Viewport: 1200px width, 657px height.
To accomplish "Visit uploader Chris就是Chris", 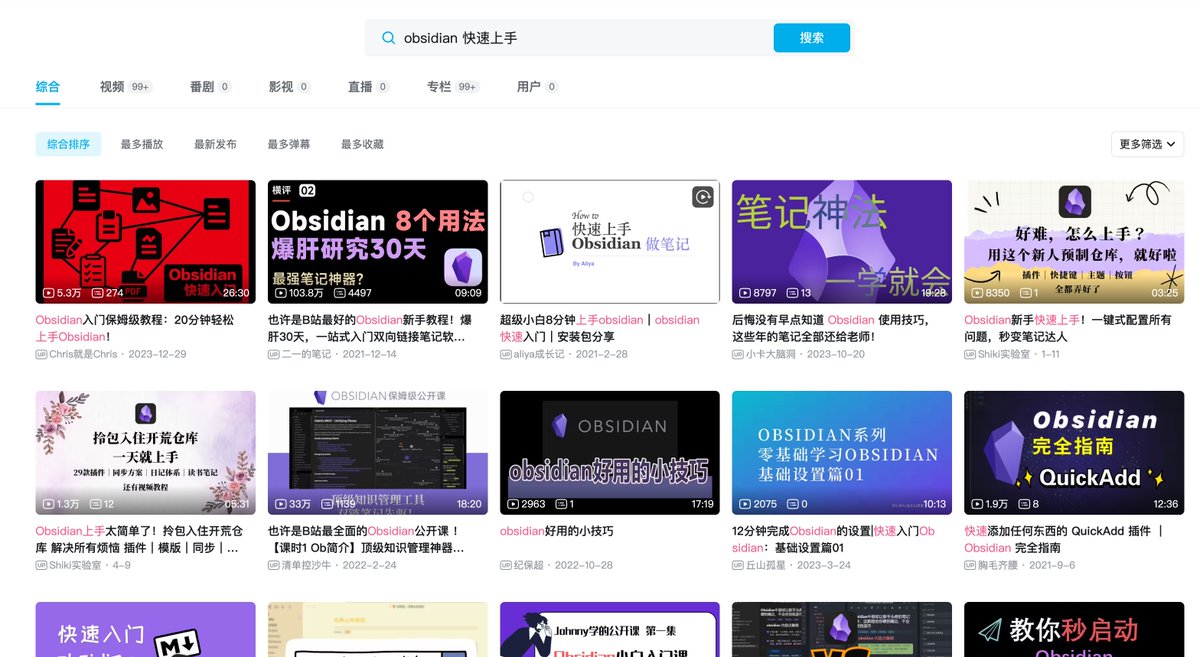I will tap(83, 354).
